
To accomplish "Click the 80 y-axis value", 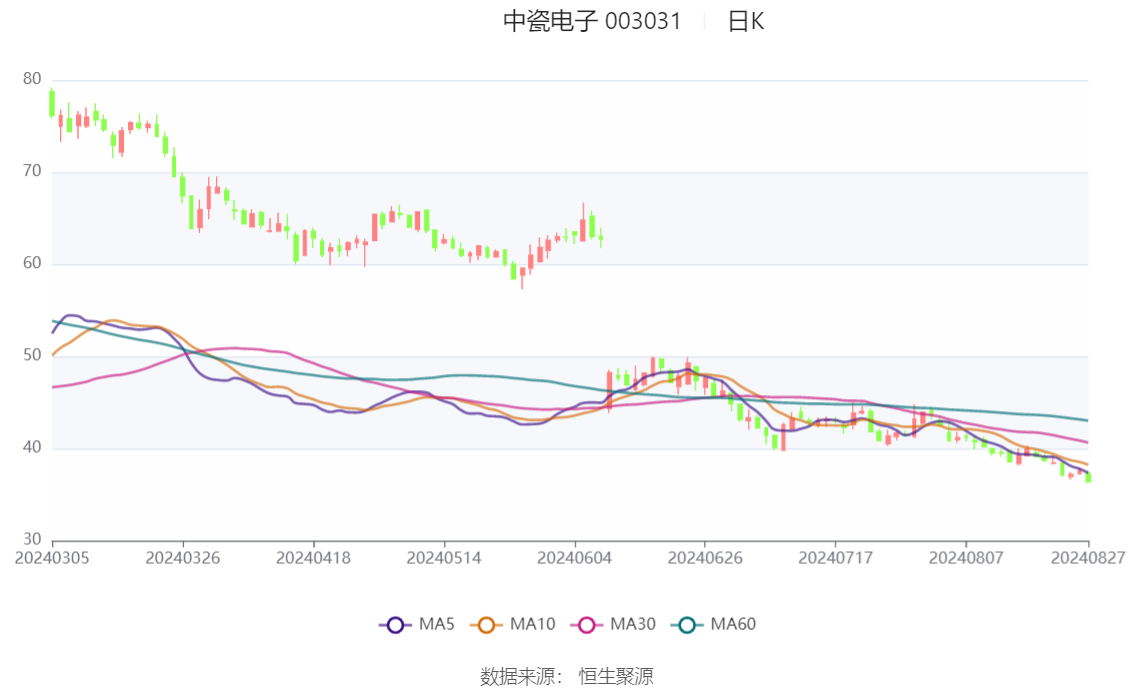I will pyautogui.click(x=32, y=79).
